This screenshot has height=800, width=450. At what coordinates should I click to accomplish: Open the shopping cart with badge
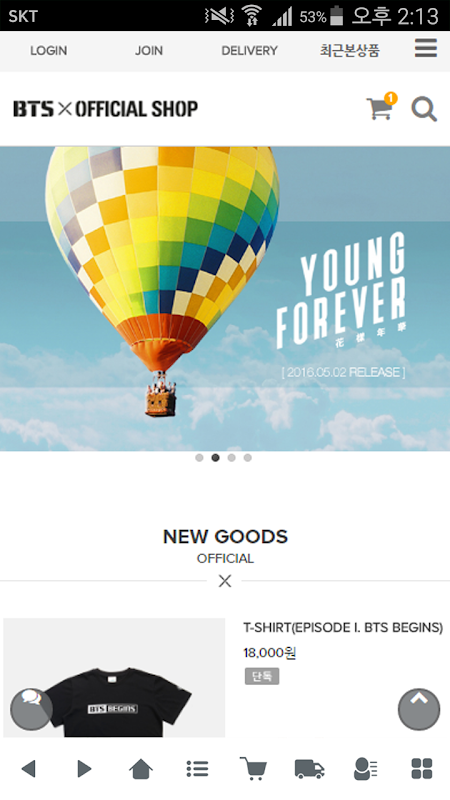click(381, 106)
